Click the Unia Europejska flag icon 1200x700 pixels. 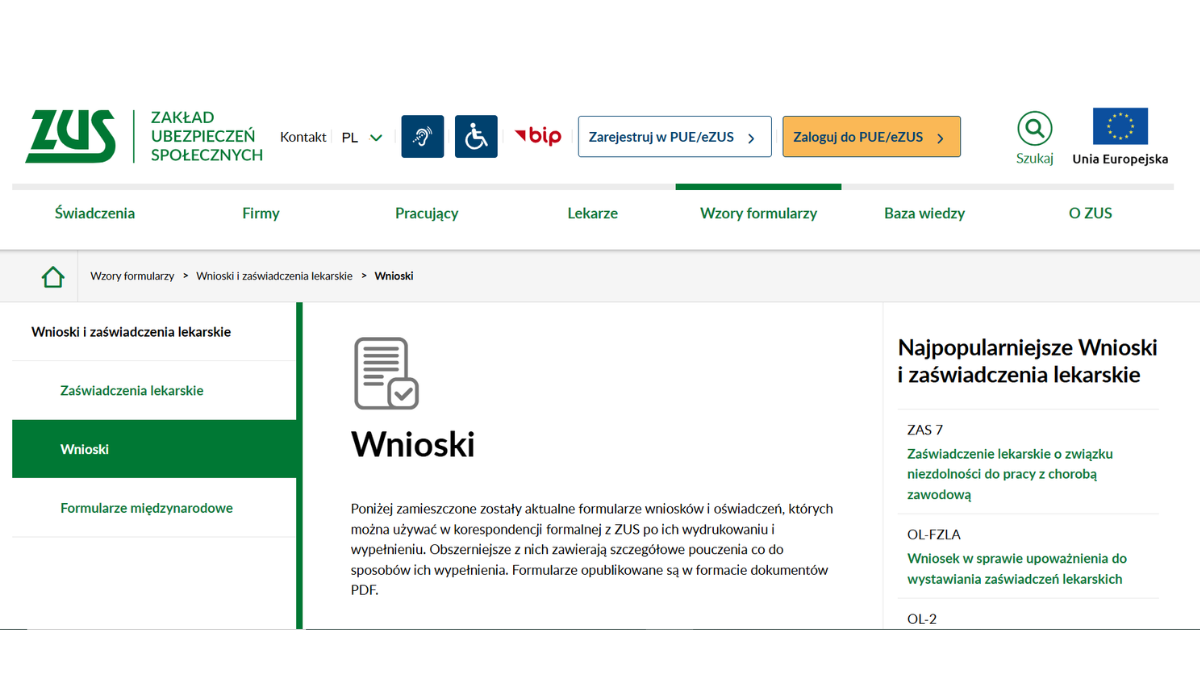tap(1120, 127)
